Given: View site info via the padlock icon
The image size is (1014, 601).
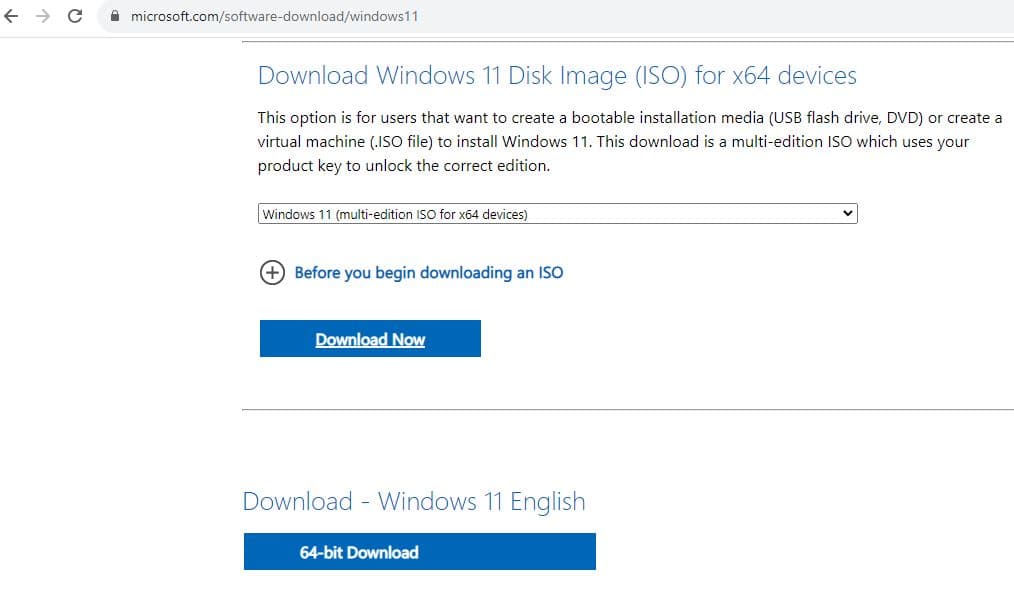Looking at the screenshot, I should [x=114, y=17].
